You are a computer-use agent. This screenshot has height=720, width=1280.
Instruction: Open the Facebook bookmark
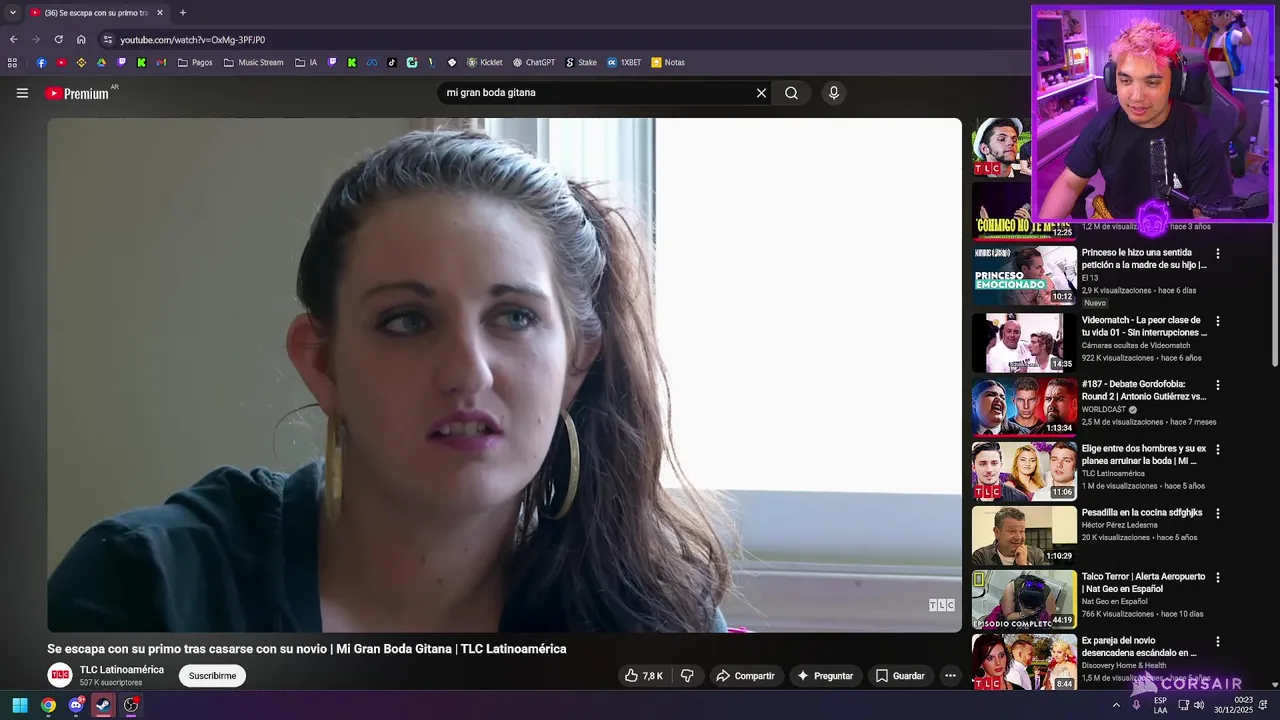pos(41,62)
